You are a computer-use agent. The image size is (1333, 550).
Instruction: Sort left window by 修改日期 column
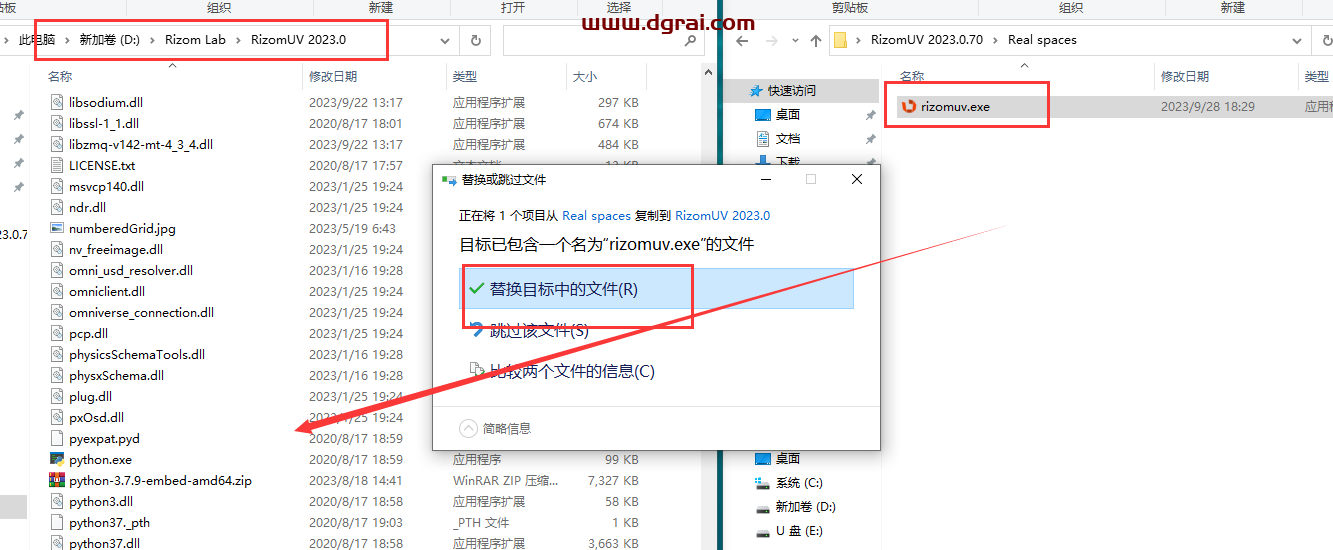[332, 76]
